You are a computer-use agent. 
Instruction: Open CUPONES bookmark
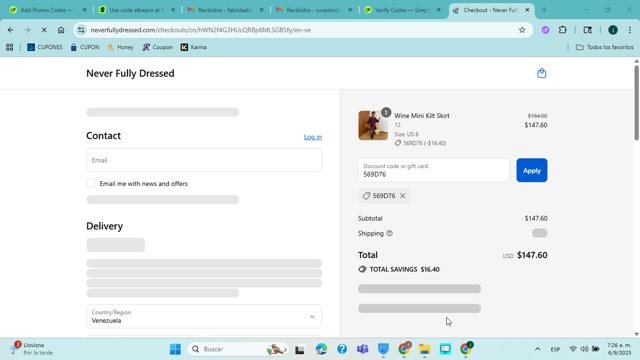pyautogui.click(x=44, y=47)
